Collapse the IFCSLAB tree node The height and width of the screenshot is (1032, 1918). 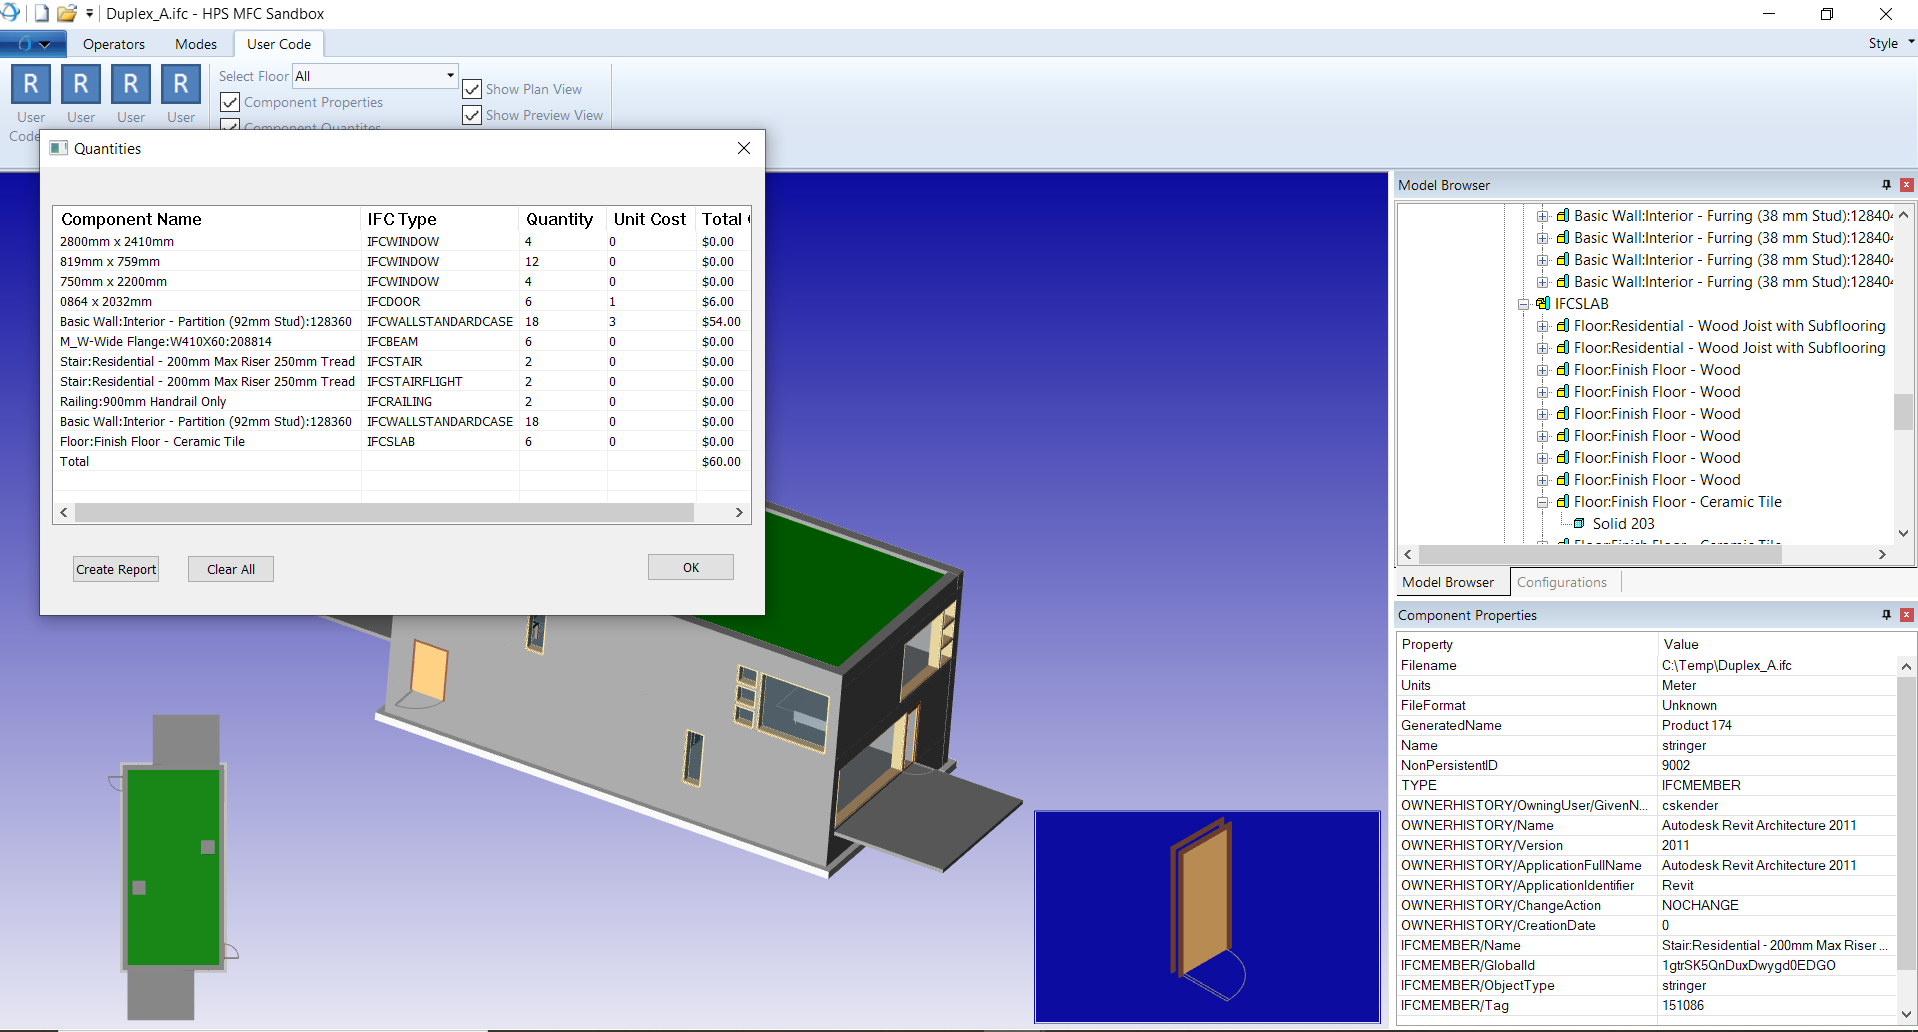tap(1524, 303)
